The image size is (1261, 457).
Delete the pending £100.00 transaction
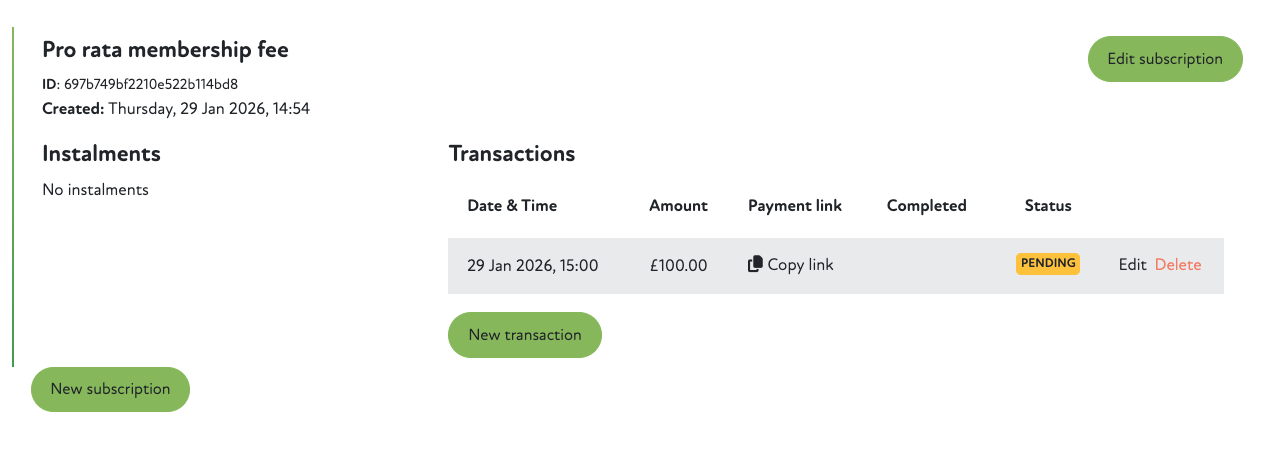(x=1178, y=265)
